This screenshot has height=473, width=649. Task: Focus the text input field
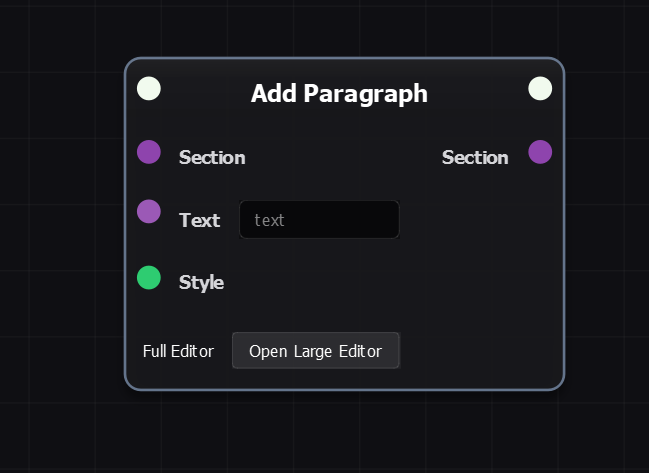tap(319, 220)
